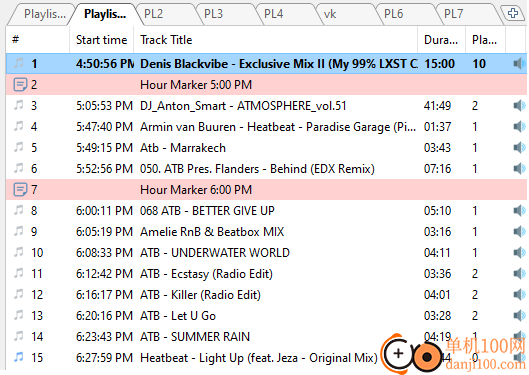Select the first Playlis... tab
Screen dimensions: 529x375
45,14
